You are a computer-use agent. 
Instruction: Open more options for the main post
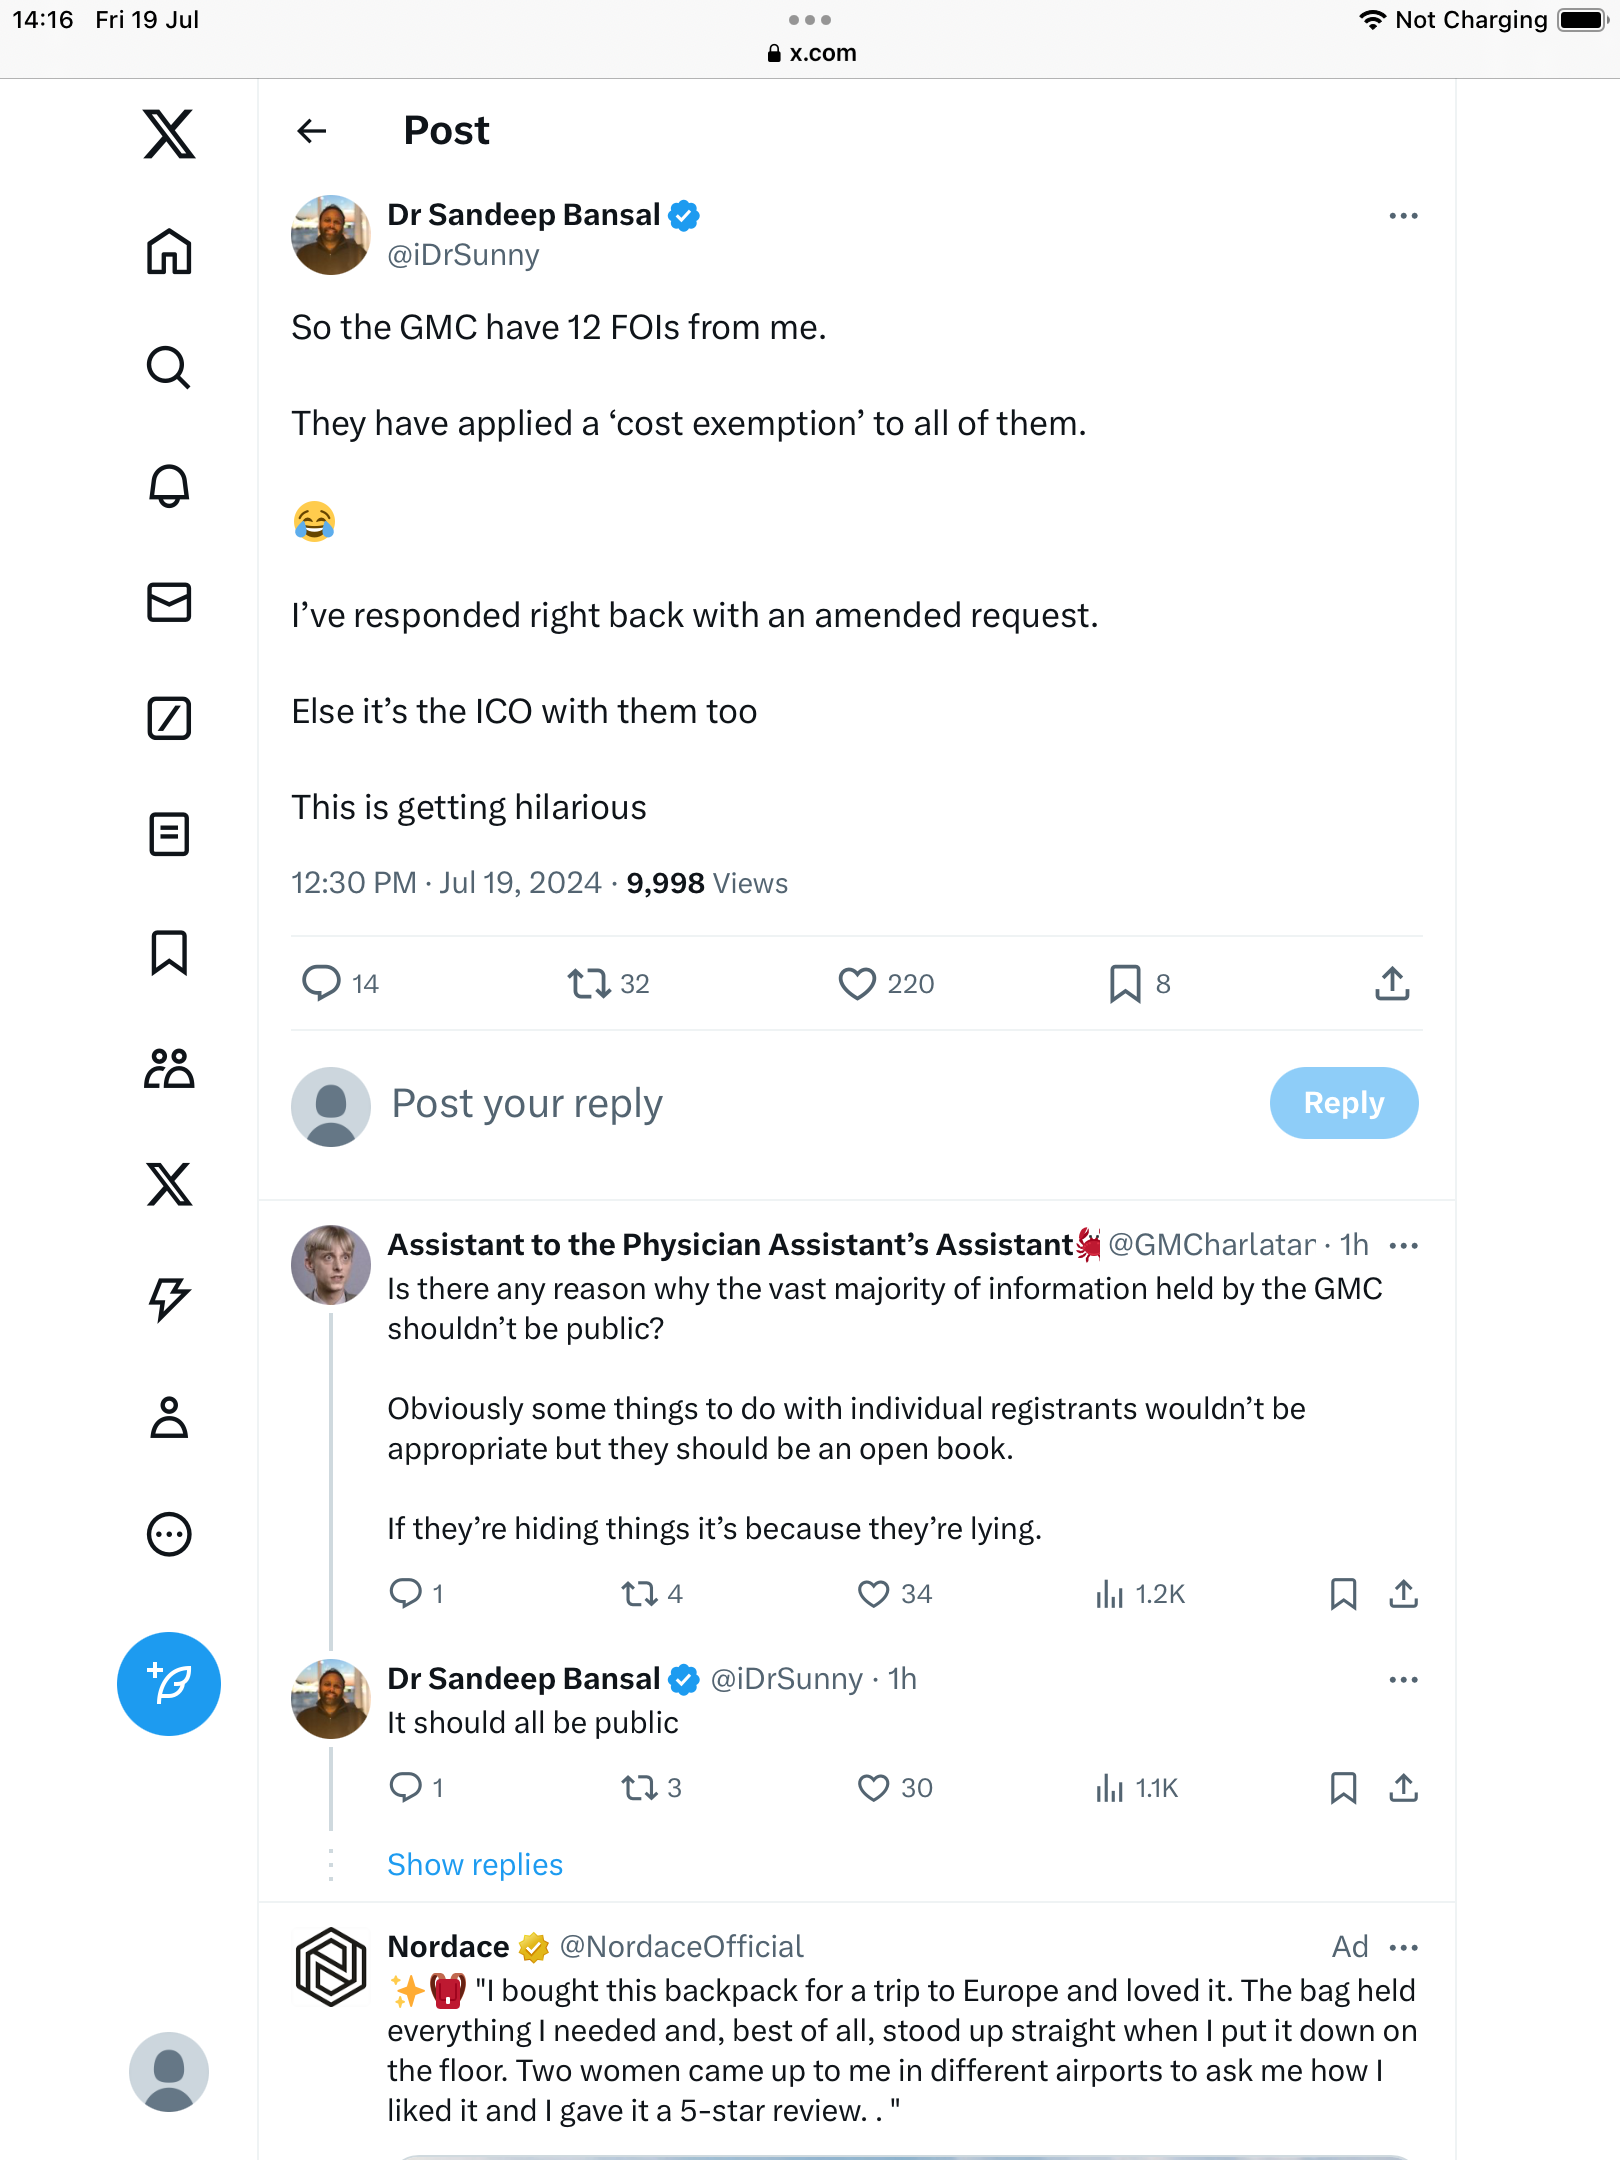point(1403,216)
